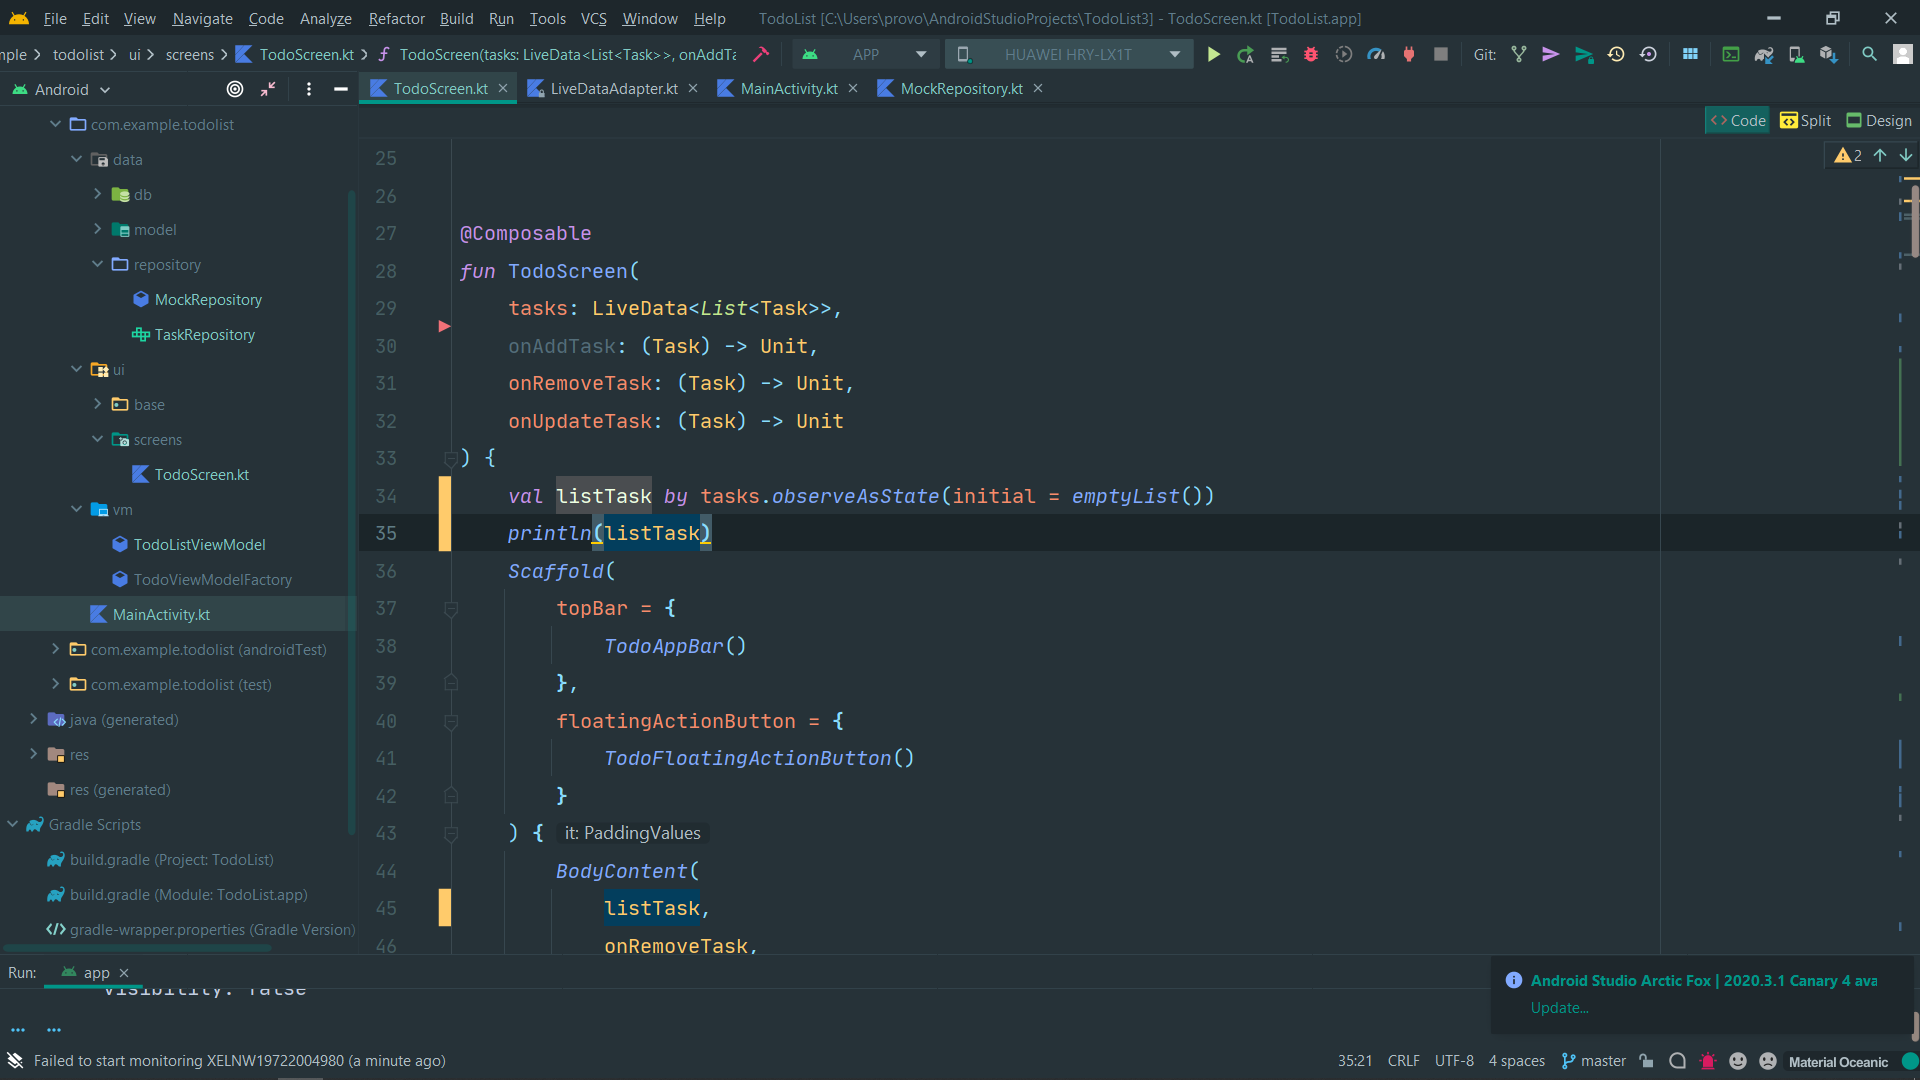The image size is (1920, 1080).
Task: Switch editor to Design view
Action: point(1879,120)
